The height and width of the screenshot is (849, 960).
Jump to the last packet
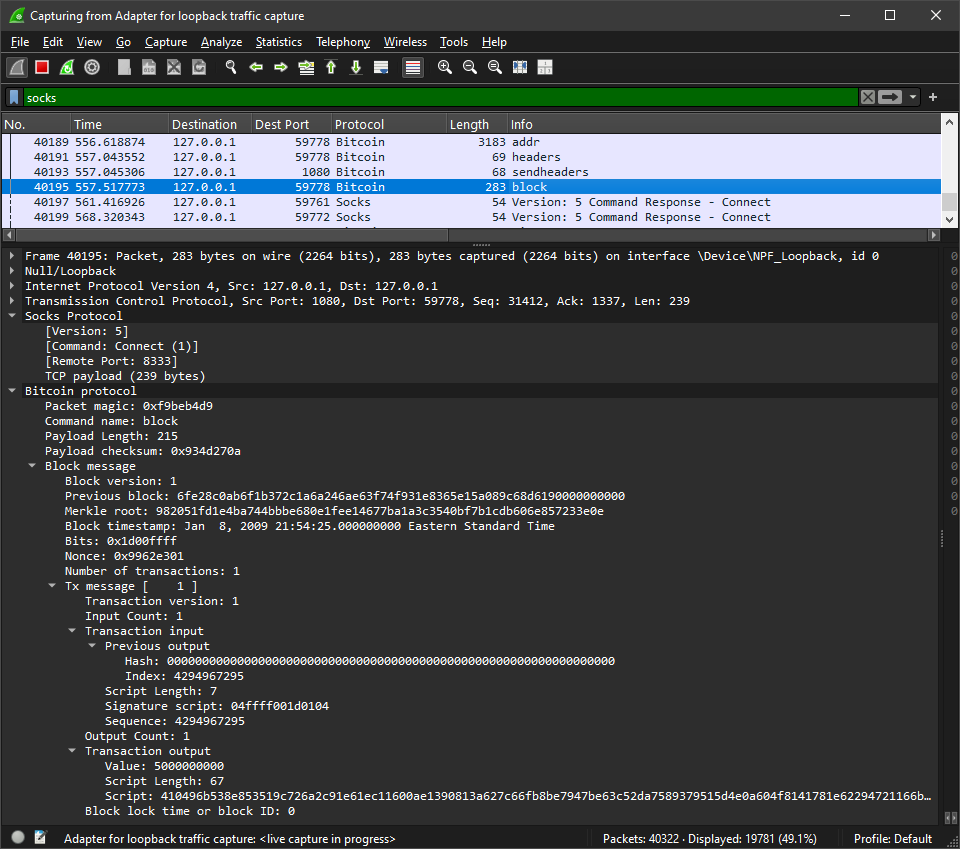[x=356, y=67]
